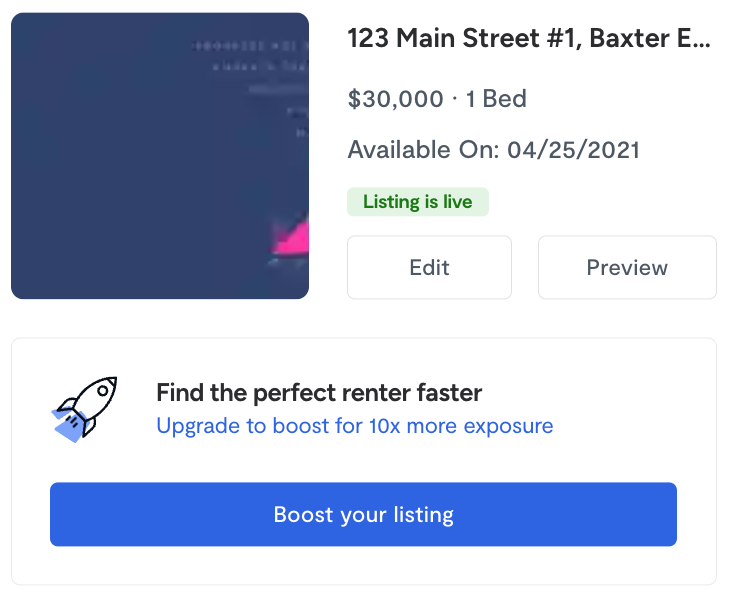
Task: Click the 123 Main Street #1 listing title
Action: click(x=530, y=38)
